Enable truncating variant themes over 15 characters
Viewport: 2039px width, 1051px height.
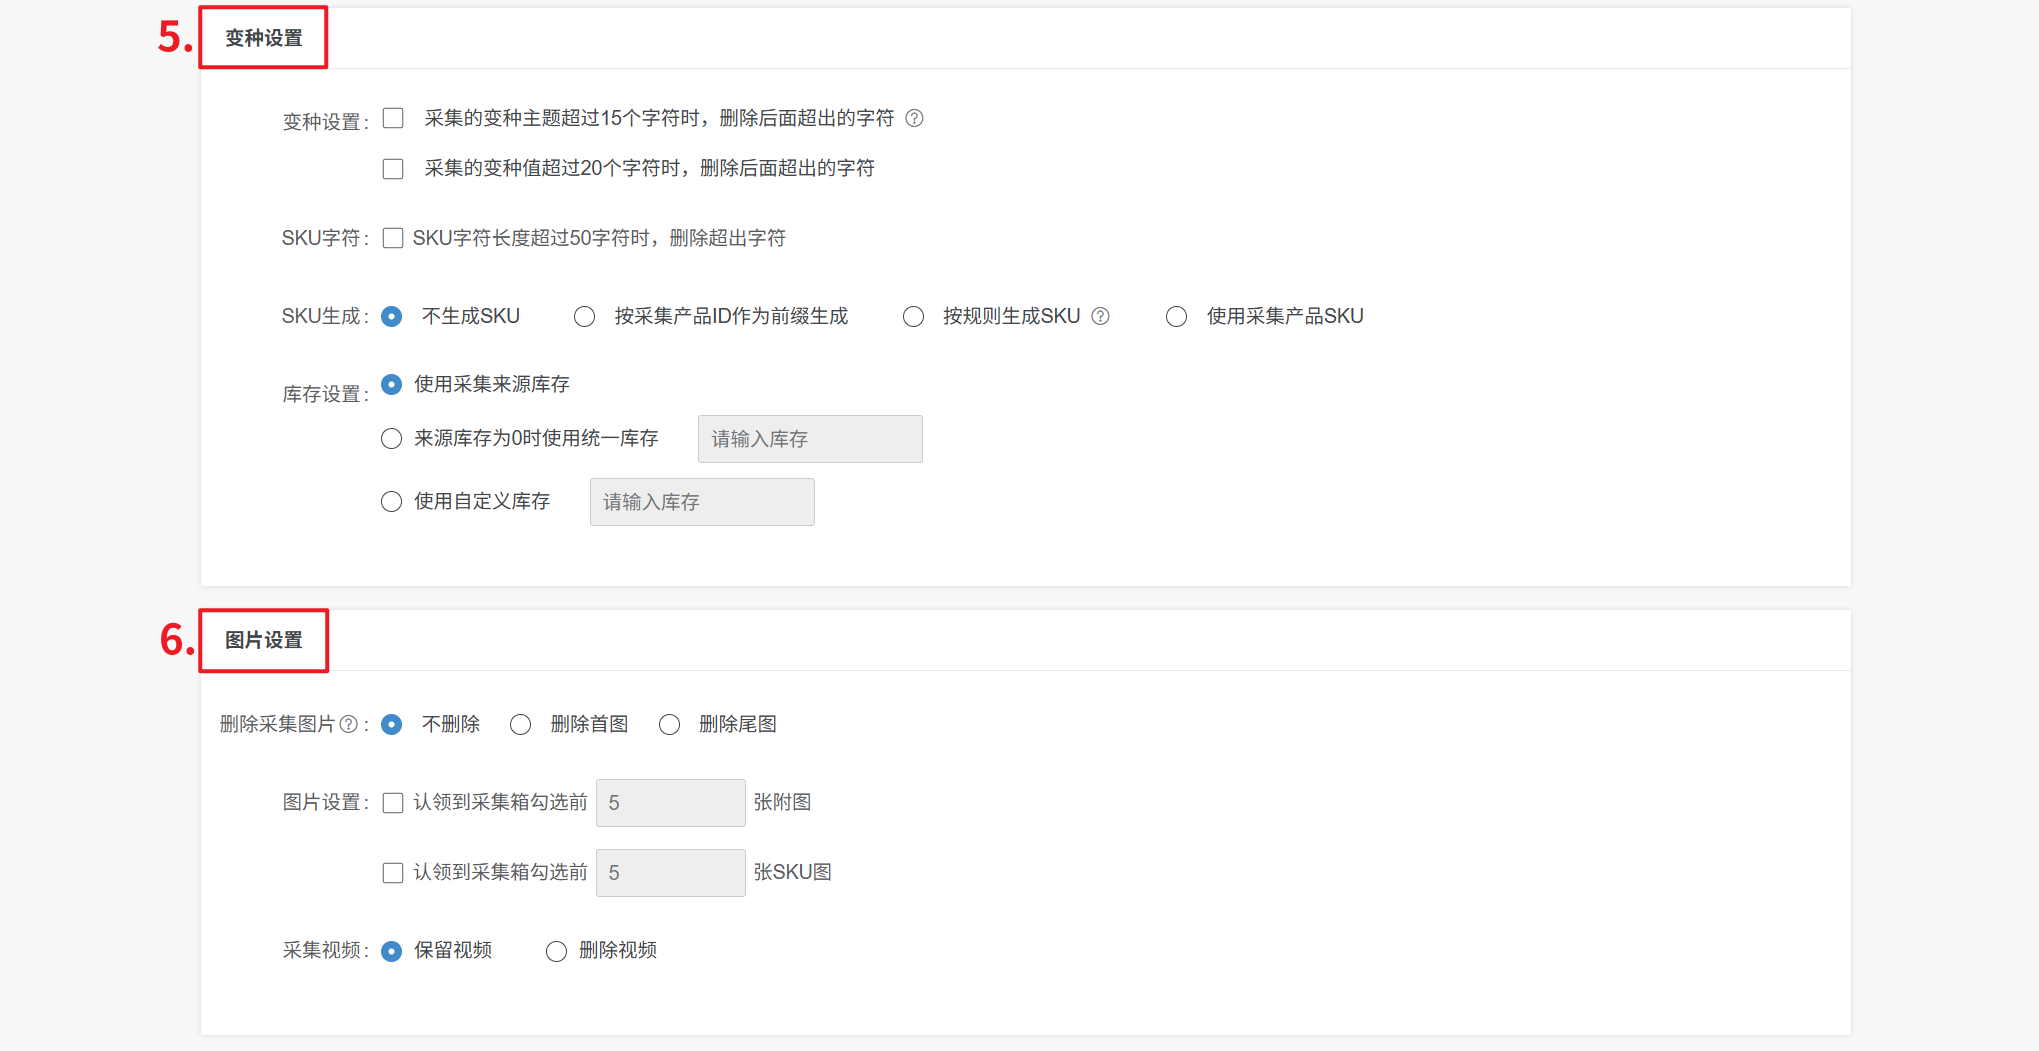tap(393, 119)
